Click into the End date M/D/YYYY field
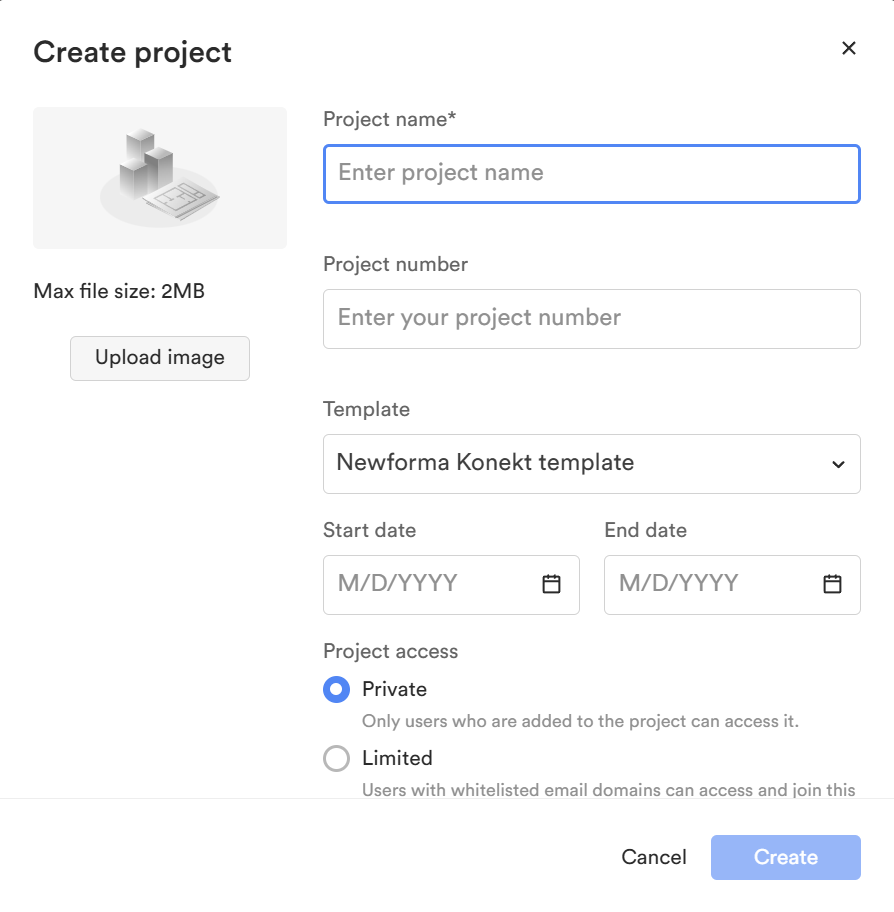The image size is (894, 912). click(x=710, y=585)
